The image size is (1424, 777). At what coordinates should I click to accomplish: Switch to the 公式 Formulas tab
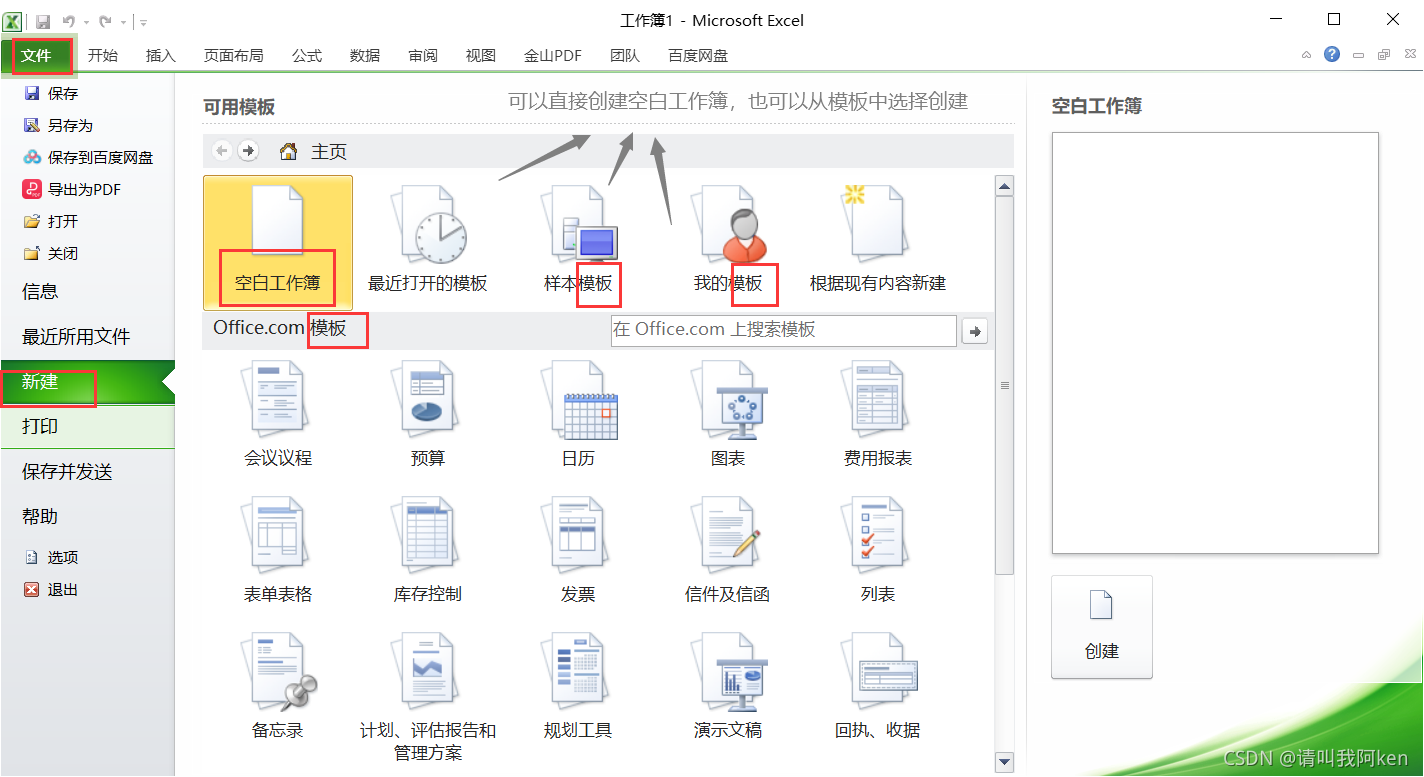(x=307, y=56)
